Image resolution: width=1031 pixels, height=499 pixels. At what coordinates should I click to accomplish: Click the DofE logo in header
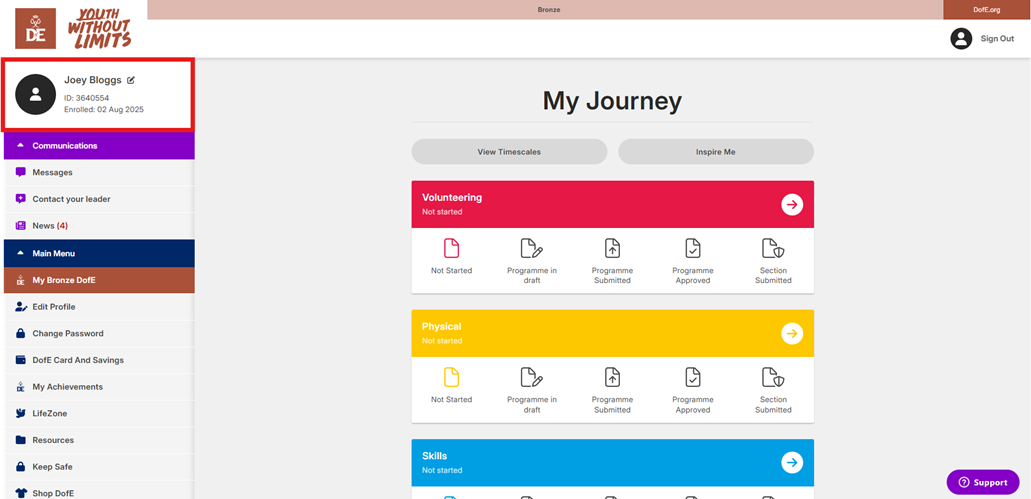pyautogui.click(x=35, y=28)
